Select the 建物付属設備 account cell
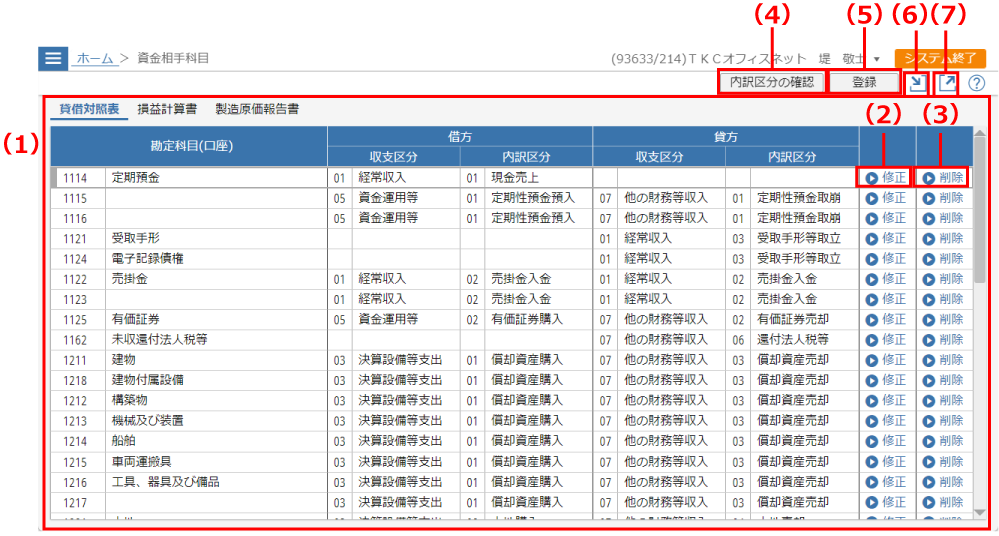The width and height of the screenshot is (999, 536). tap(216, 380)
